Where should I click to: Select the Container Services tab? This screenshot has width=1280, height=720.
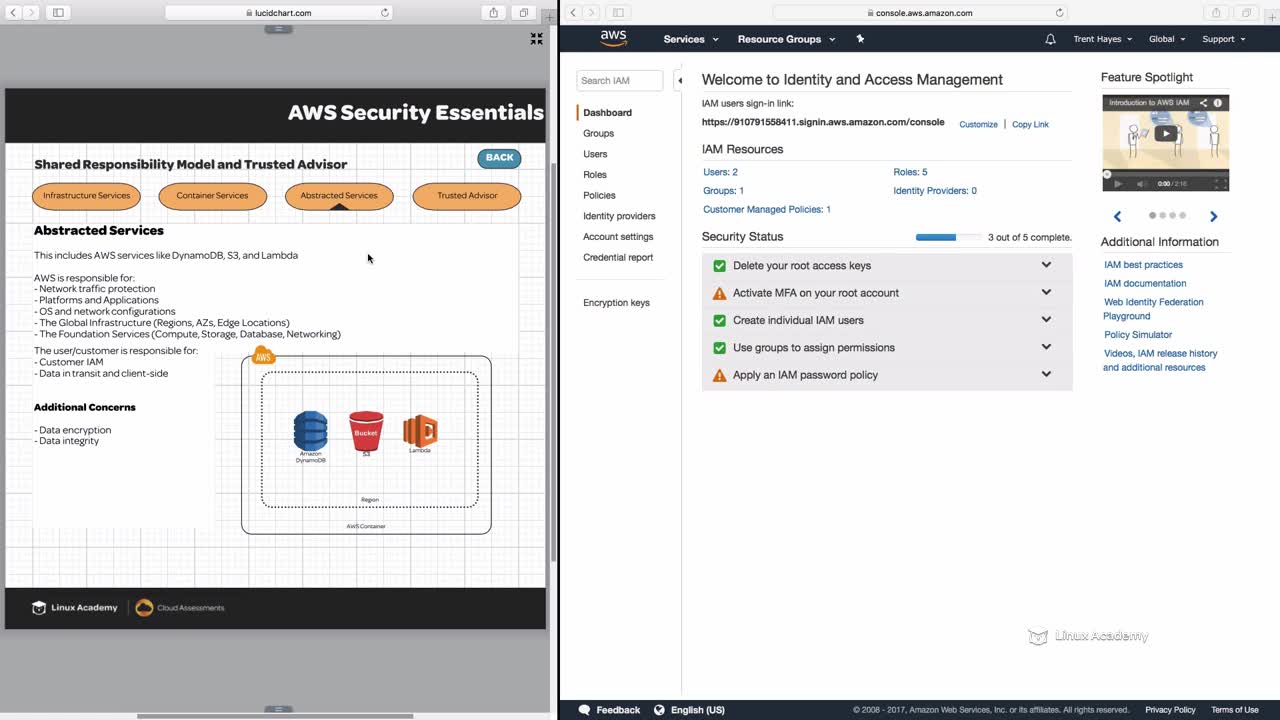click(x=212, y=196)
